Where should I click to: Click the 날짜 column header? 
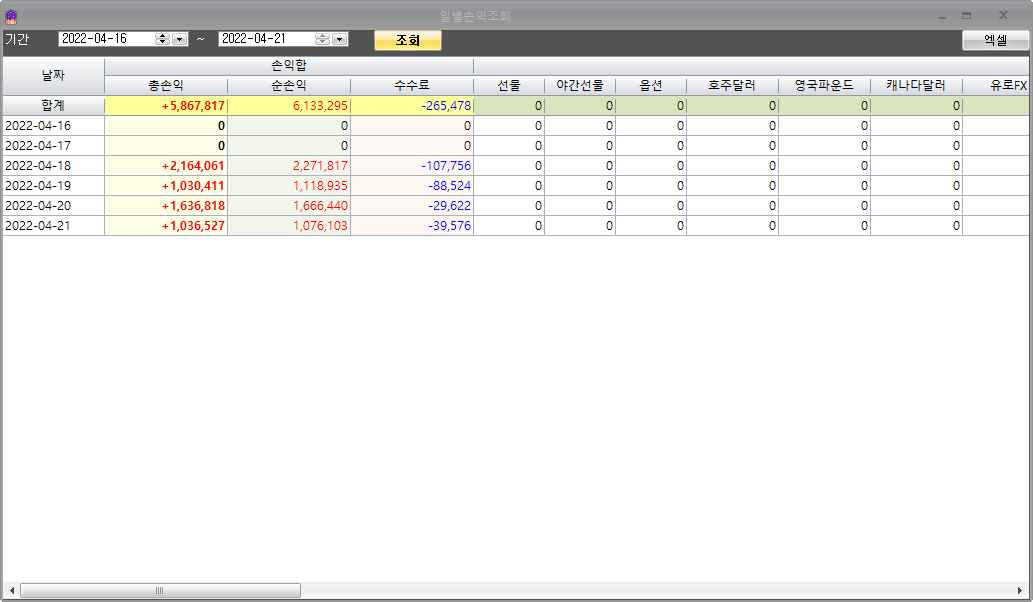[x=53, y=76]
